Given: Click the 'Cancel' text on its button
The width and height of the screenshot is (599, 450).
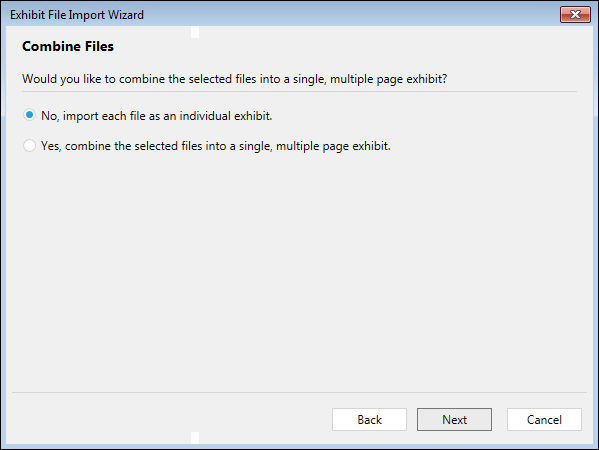Looking at the screenshot, I should (544, 420).
